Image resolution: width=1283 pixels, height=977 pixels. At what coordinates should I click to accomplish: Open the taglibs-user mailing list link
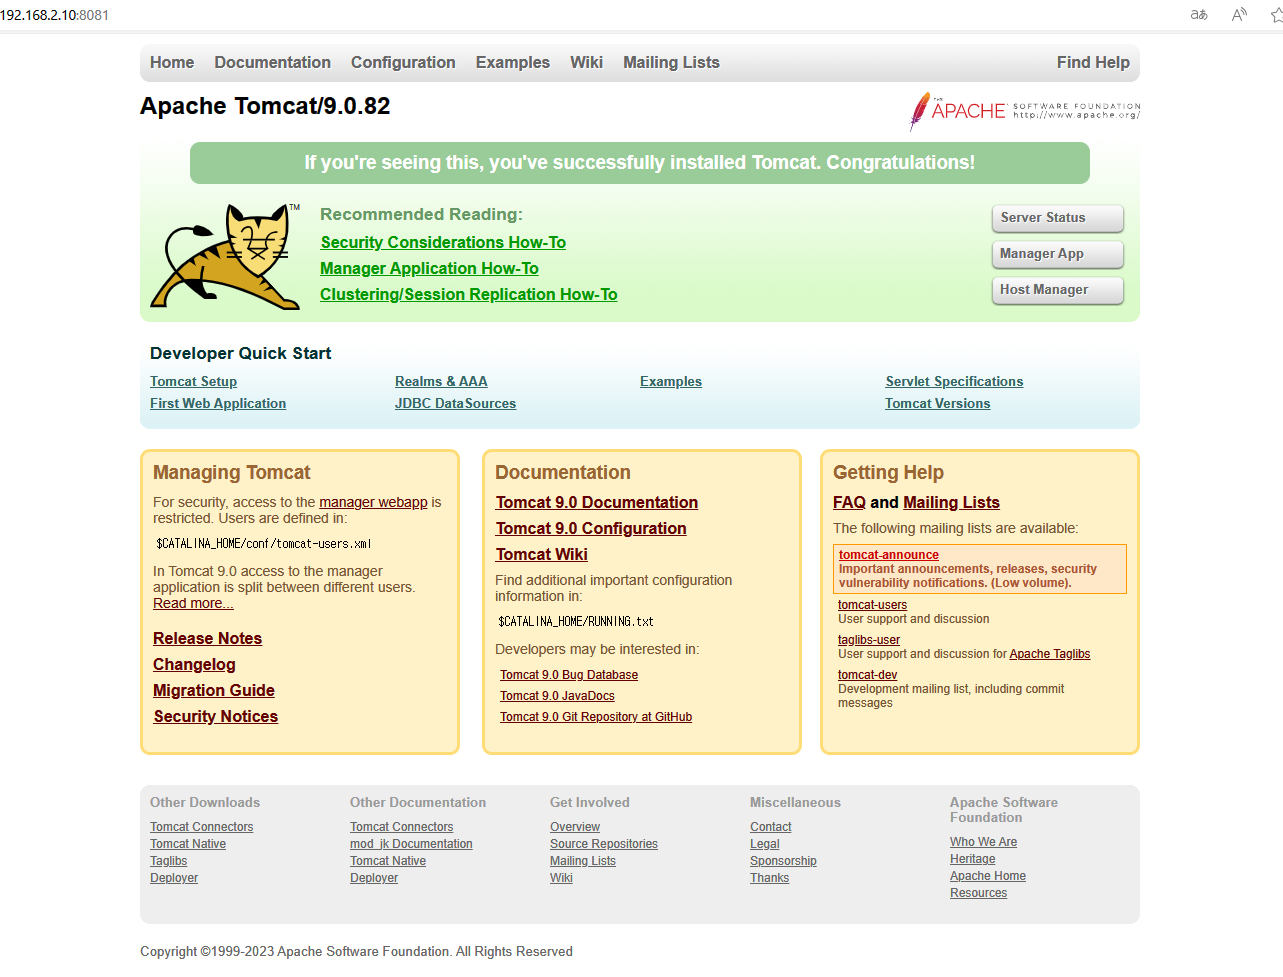point(868,640)
